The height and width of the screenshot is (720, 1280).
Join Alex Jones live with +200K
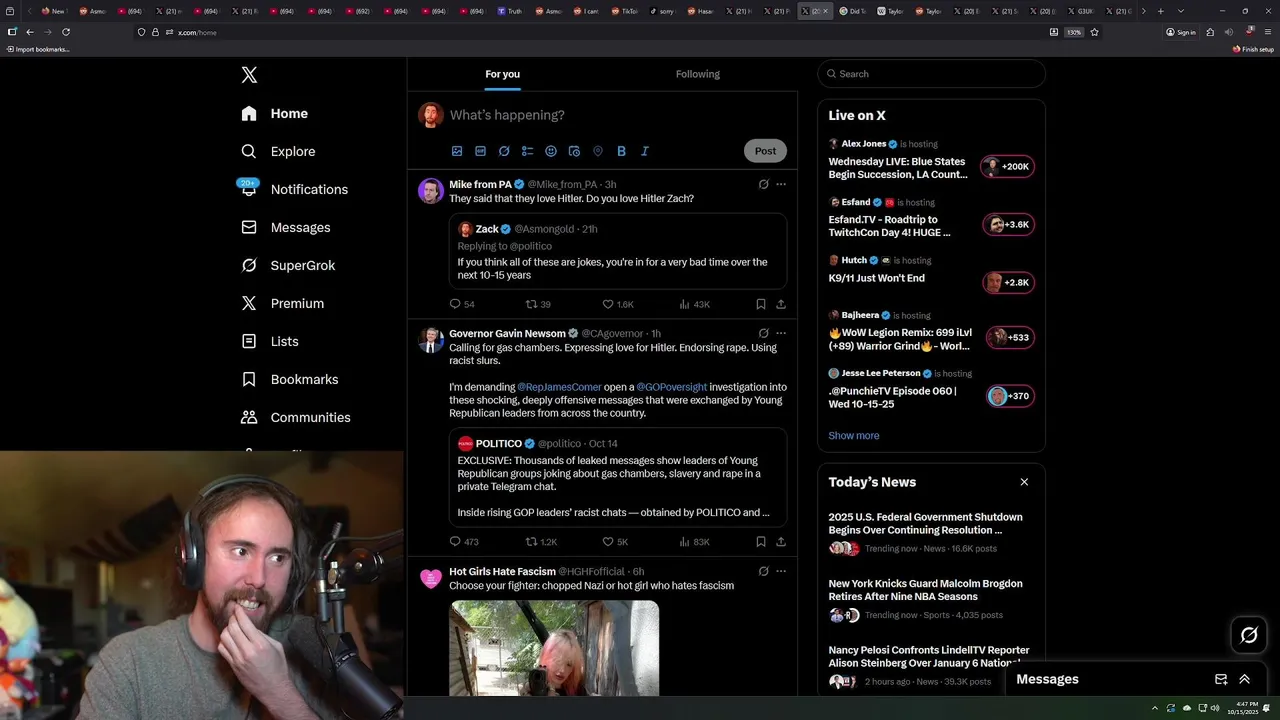pos(1007,167)
